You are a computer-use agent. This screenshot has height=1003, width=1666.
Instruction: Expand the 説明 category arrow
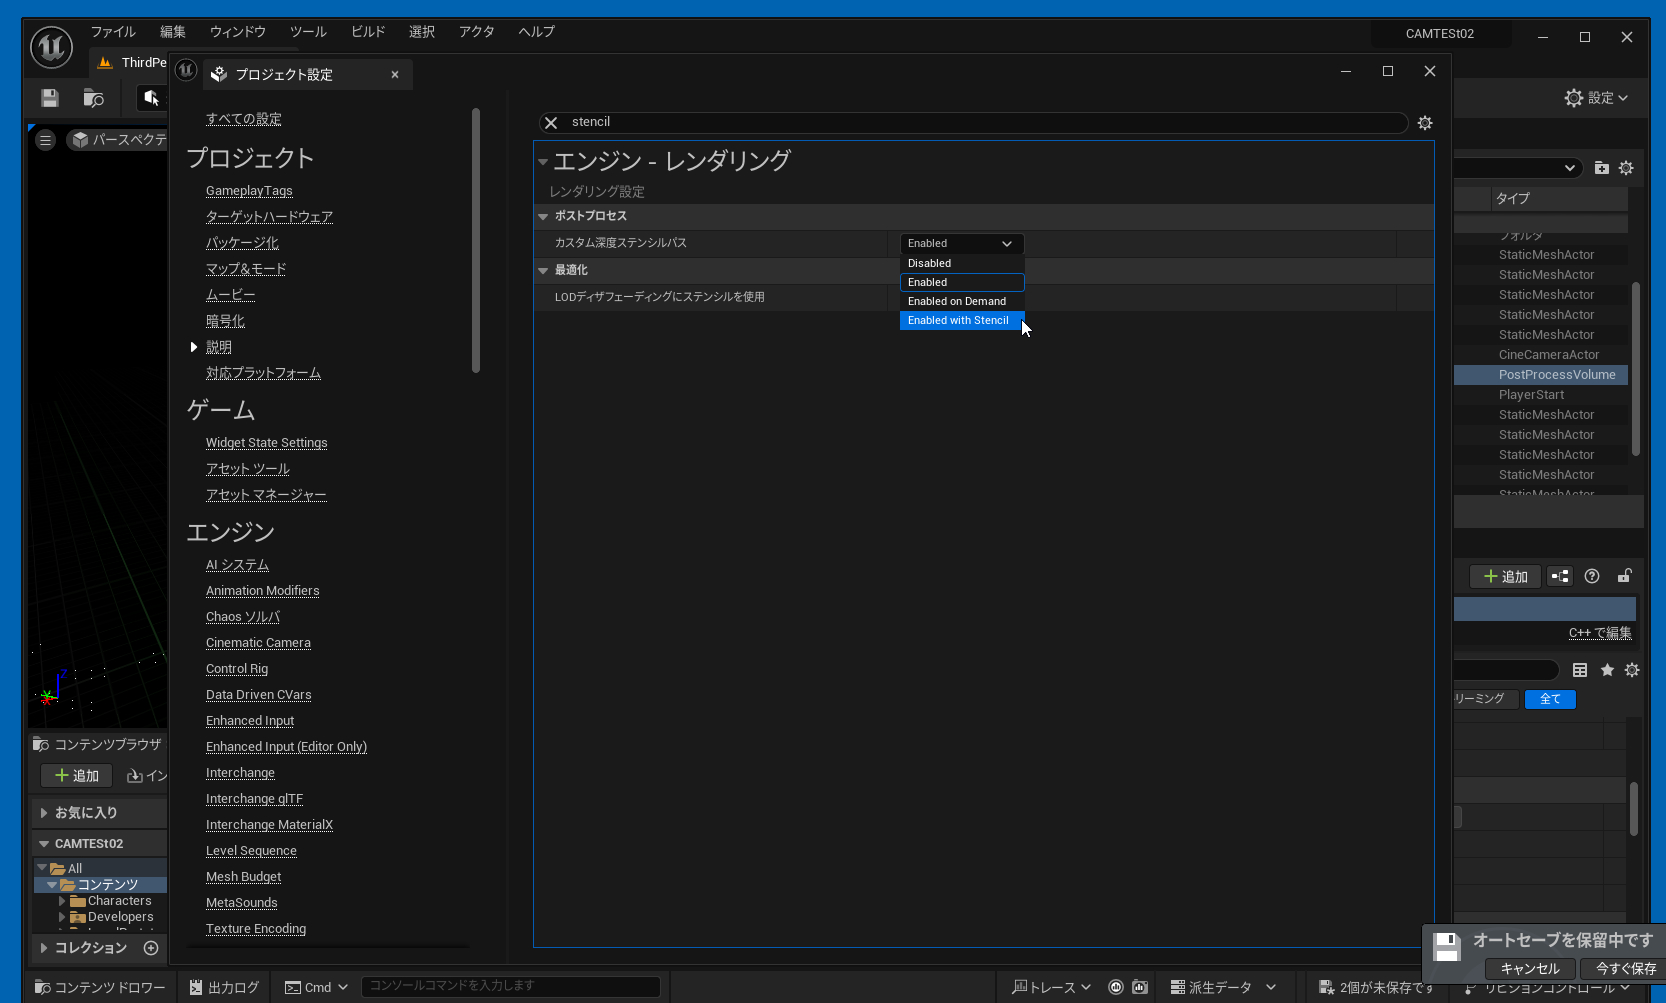[194, 347]
